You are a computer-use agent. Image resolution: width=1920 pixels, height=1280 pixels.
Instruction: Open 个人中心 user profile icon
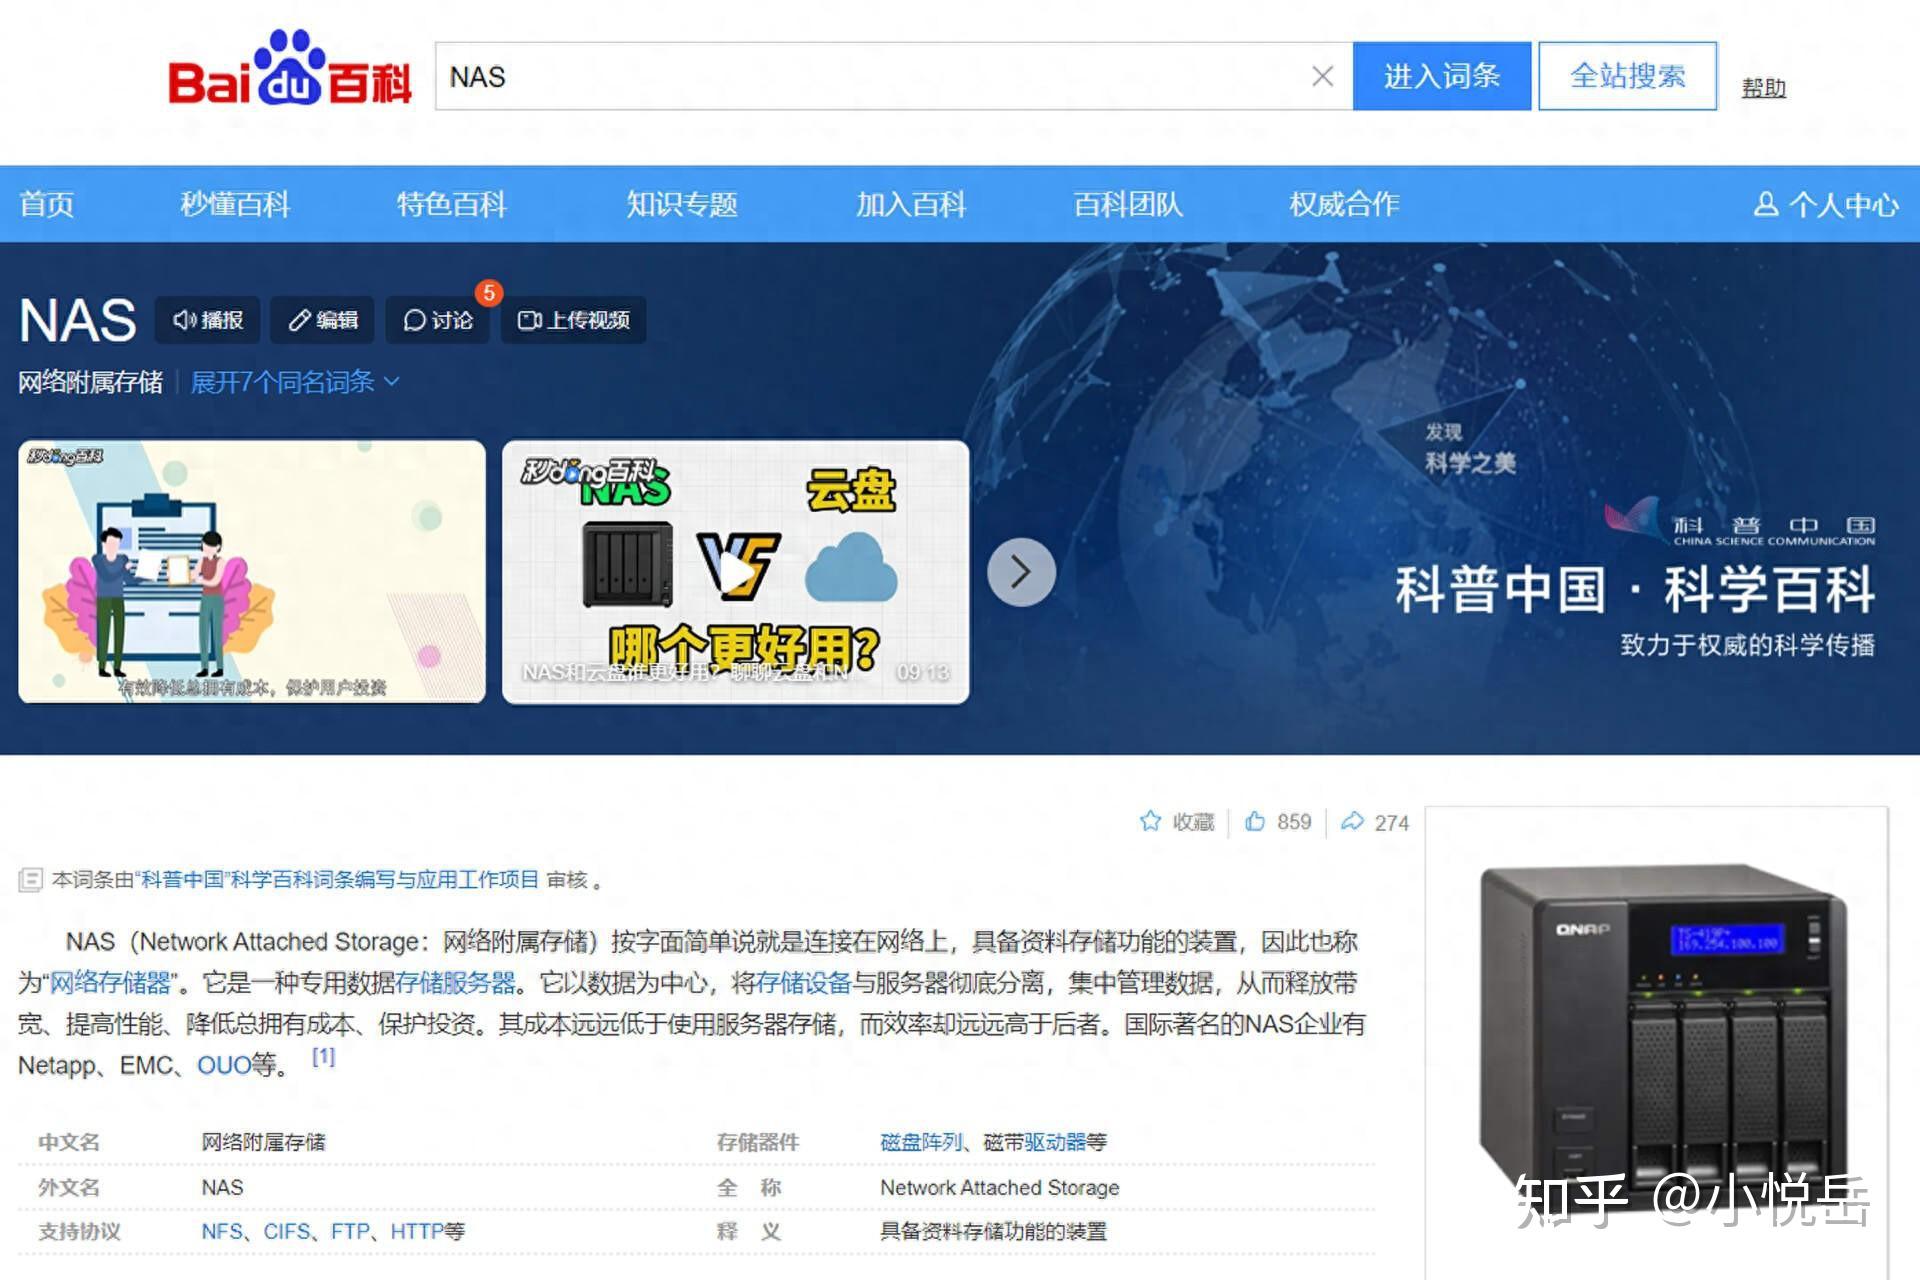[1767, 204]
